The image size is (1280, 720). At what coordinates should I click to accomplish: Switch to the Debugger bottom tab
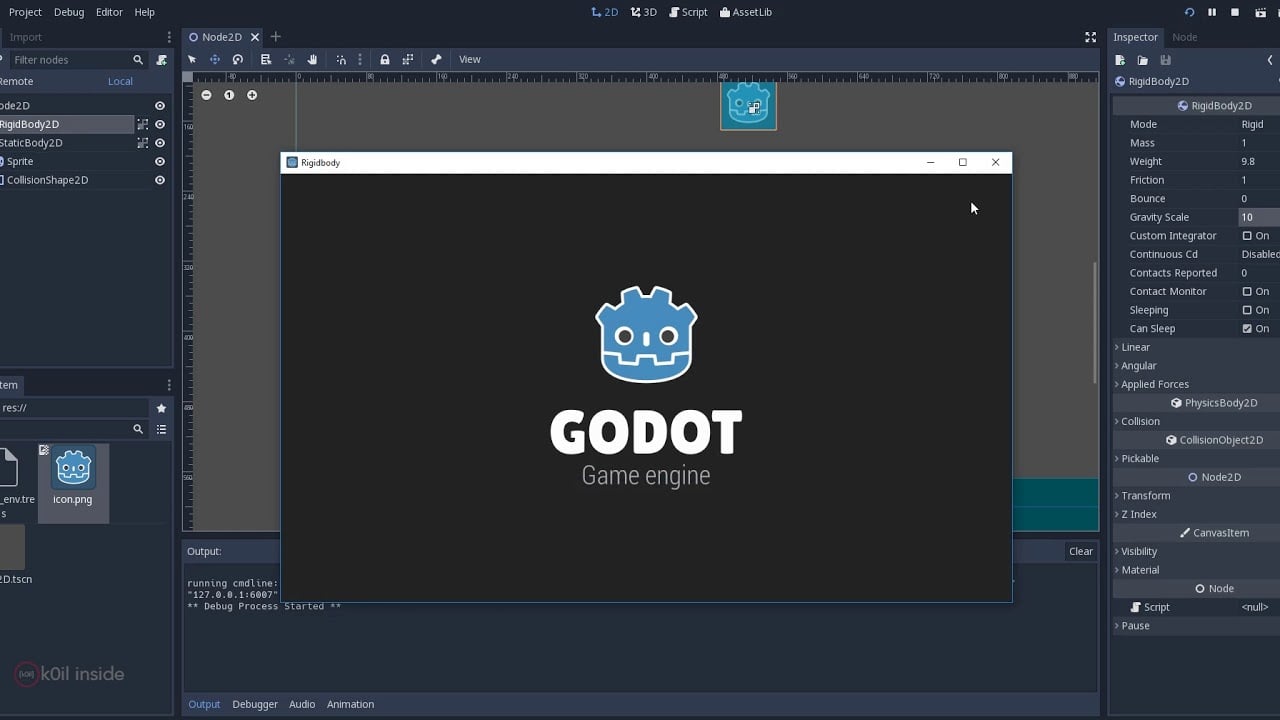(255, 704)
